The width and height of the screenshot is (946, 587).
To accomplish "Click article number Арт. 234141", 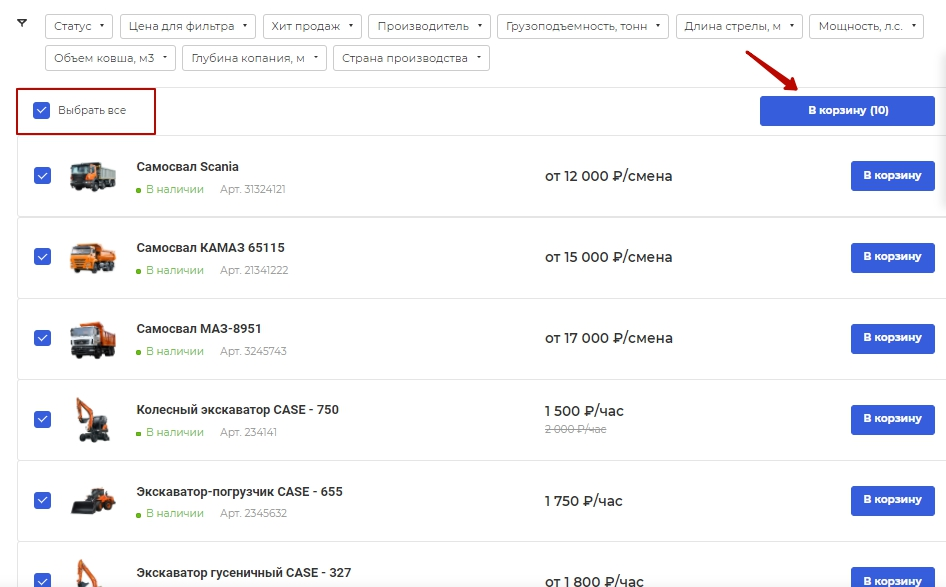I will point(249,433).
